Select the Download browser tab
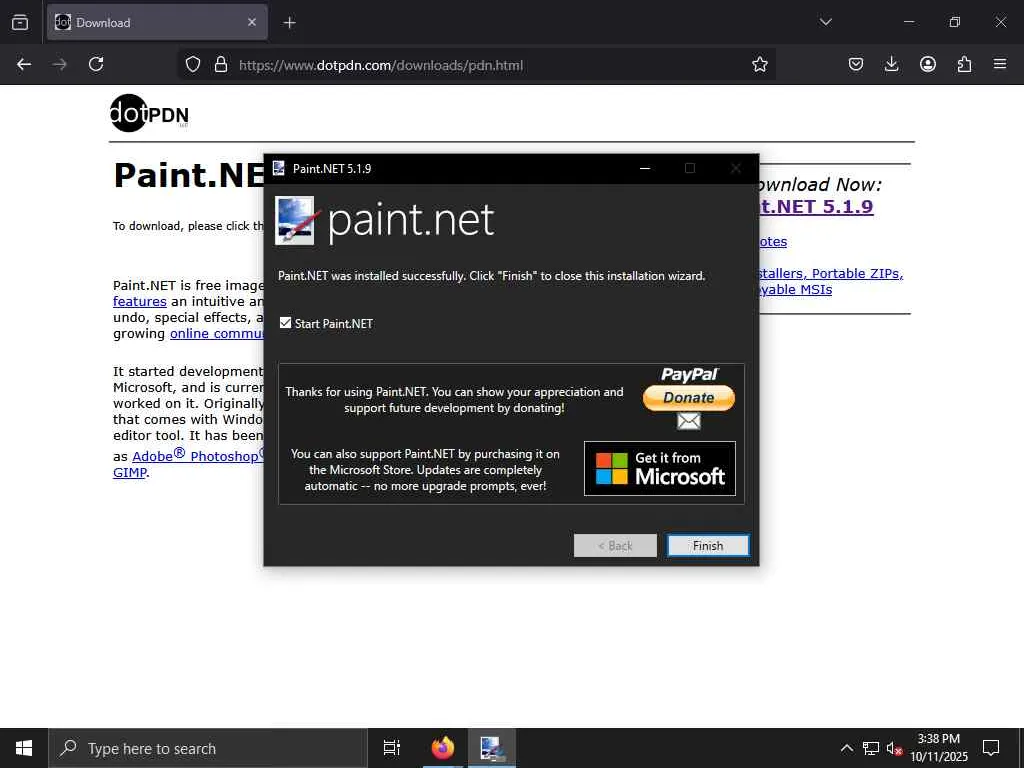The width and height of the screenshot is (1024, 768). pos(157,22)
